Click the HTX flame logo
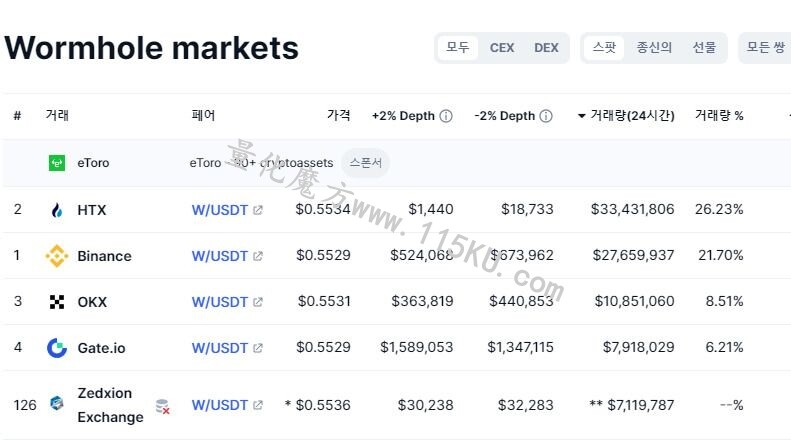 [57, 210]
